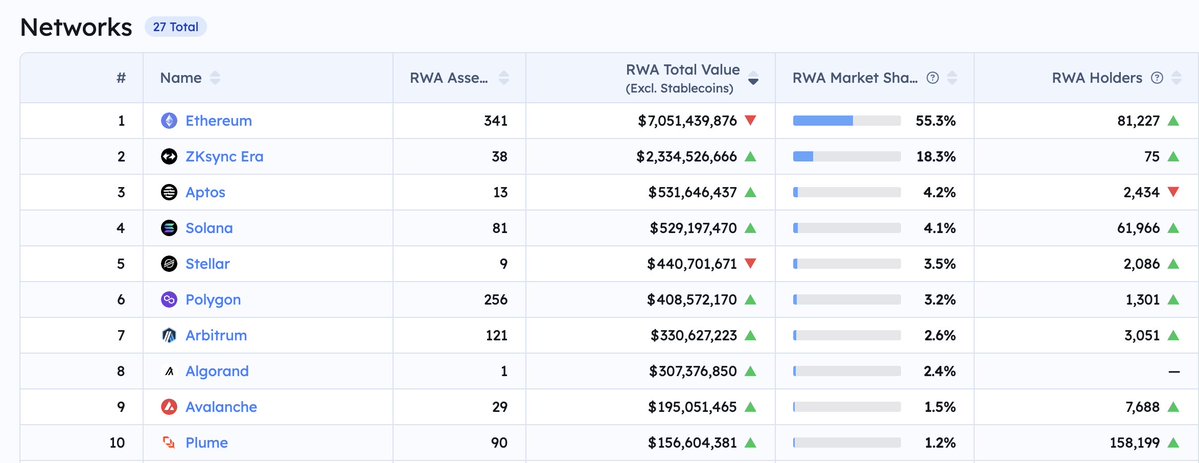Sort by RWA Holders column arrows
The height and width of the screenshot is (463, 1199).
point(1176,78)
